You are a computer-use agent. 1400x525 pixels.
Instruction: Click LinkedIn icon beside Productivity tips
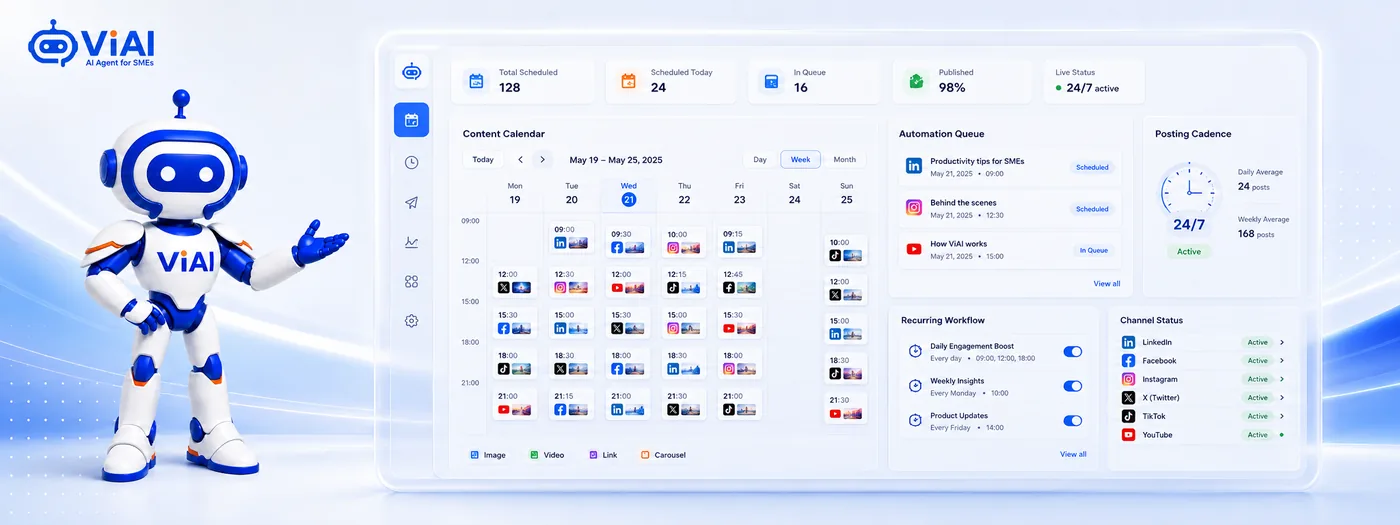coord(913,166)
